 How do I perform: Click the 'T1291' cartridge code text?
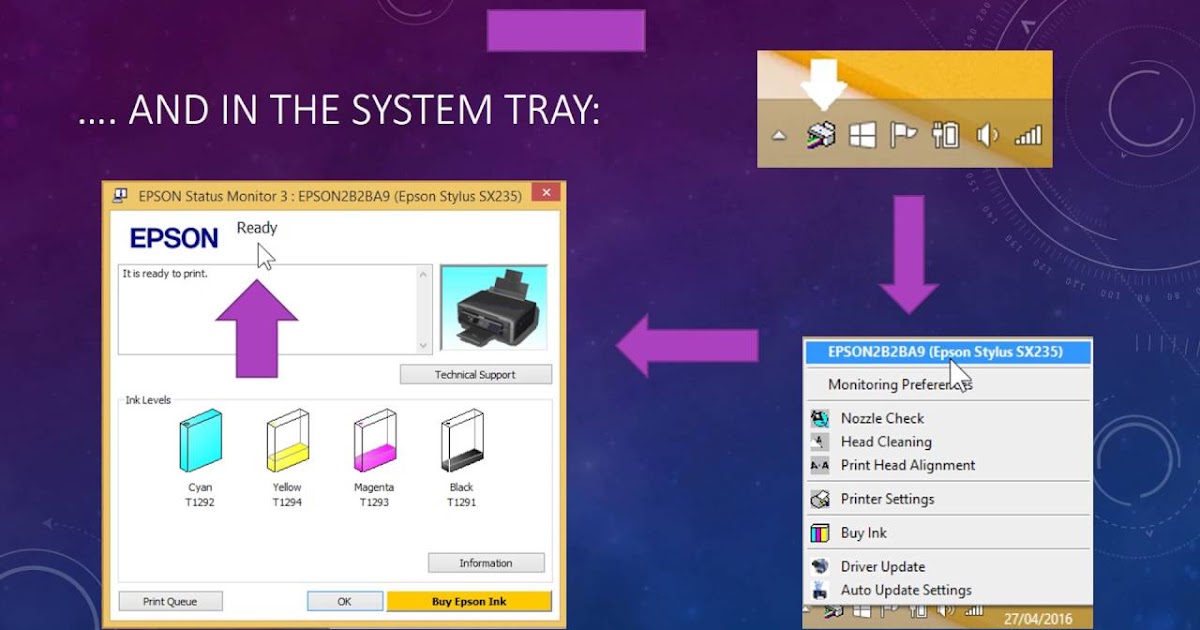point(461,502)
